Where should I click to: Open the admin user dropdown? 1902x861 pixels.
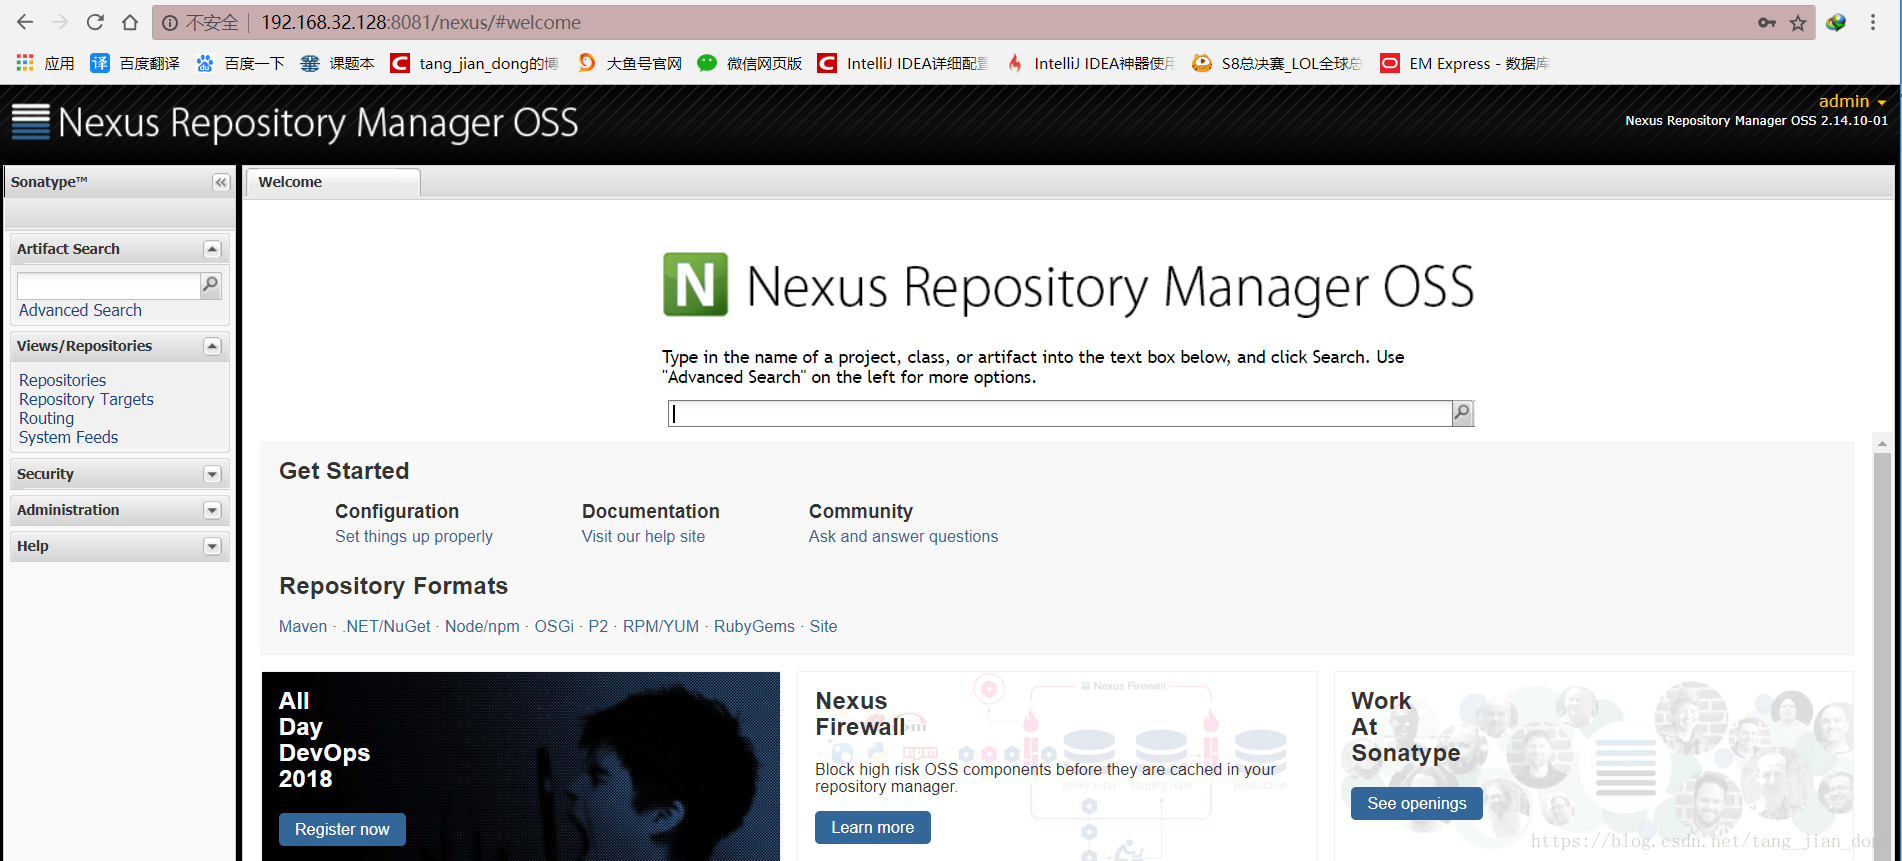click(x=1852, y=101)
